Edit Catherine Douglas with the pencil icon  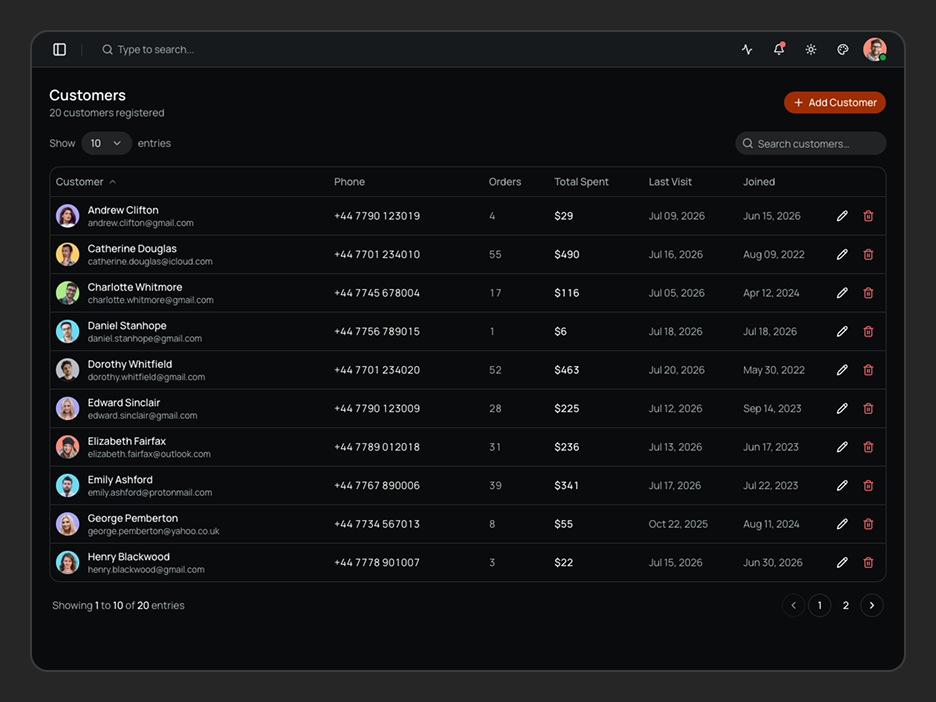click(x=842, y=254)
